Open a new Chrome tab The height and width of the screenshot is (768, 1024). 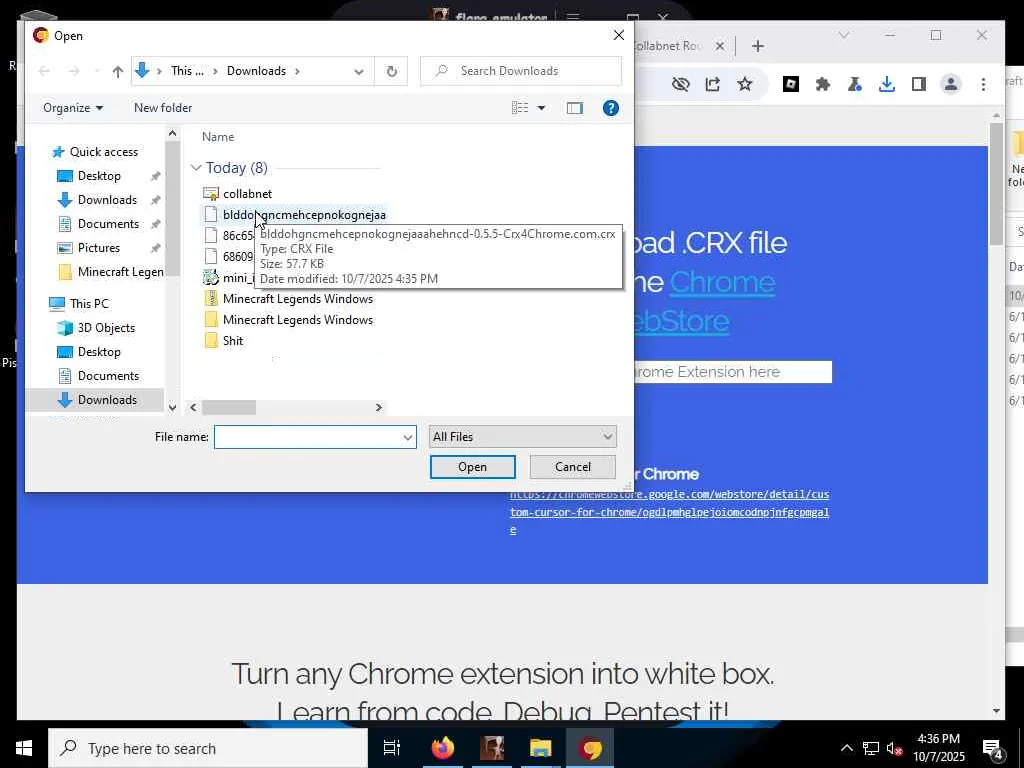758,46
